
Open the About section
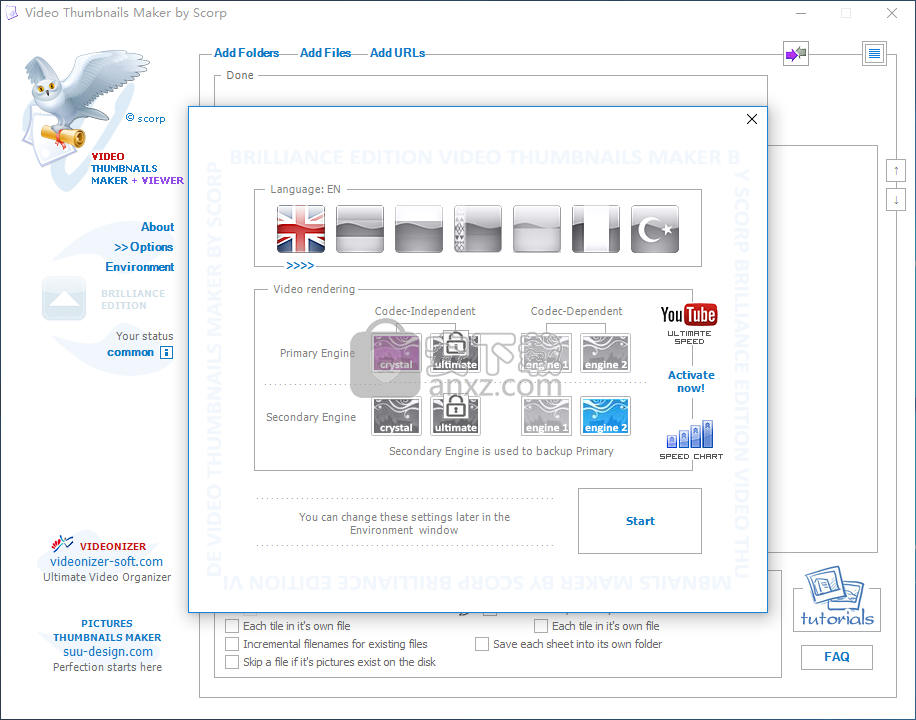[157, 227]
